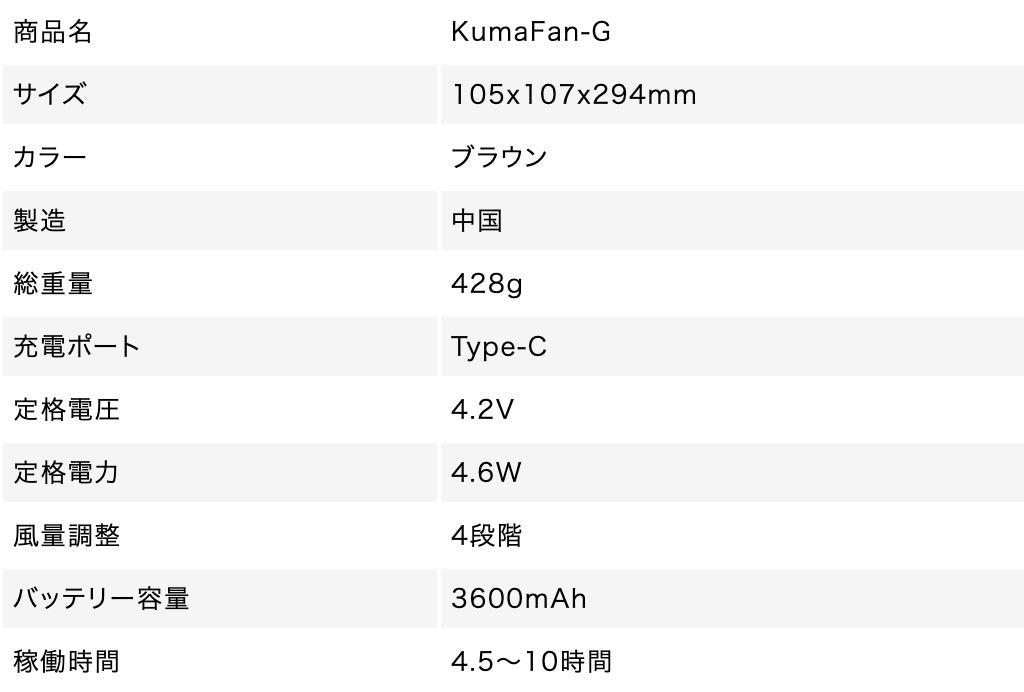Click the 製造 label
Image resolution: width=1024 pixels, height=692 pixels.
coord(40,221)
